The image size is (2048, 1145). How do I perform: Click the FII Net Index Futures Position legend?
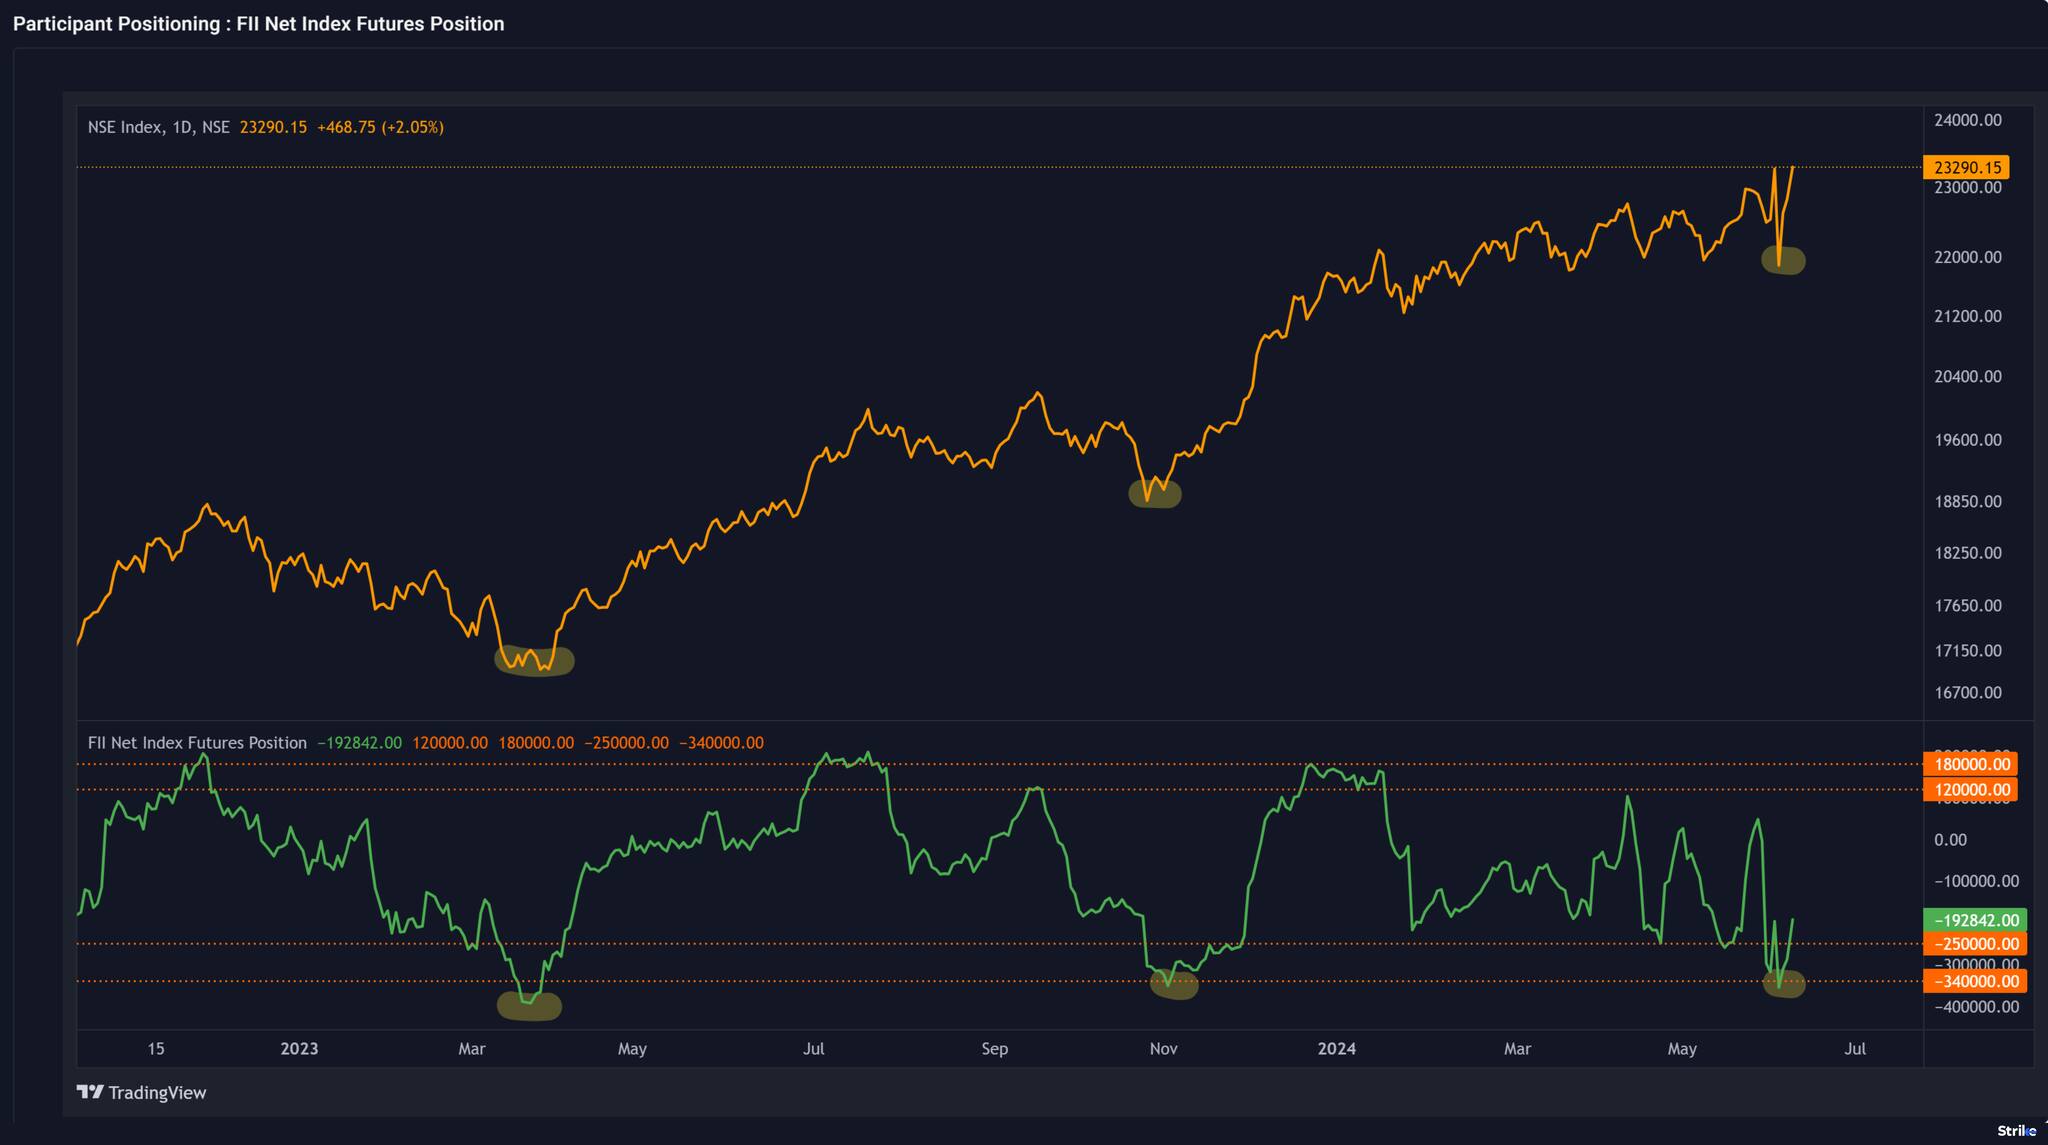pyautogui.click(x=197, y=743)
